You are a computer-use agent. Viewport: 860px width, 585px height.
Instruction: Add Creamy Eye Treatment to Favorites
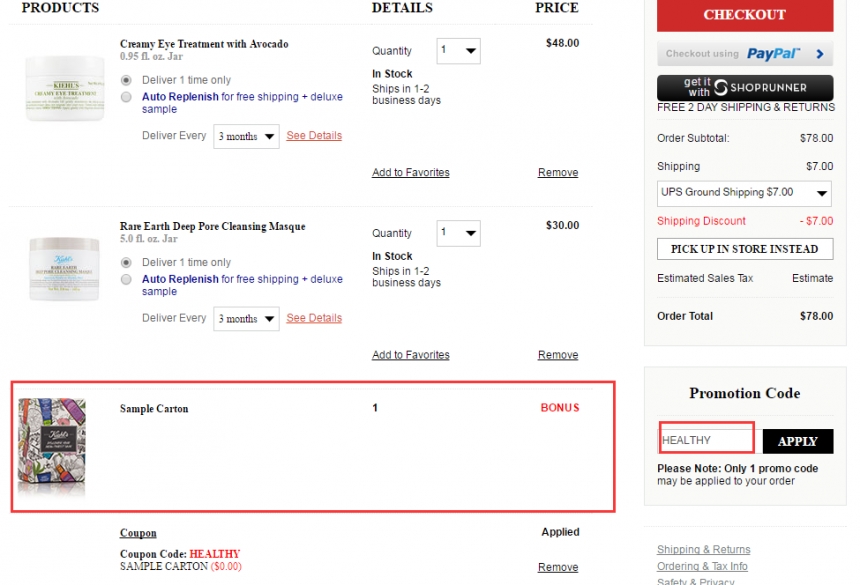(x=410, y=172)
